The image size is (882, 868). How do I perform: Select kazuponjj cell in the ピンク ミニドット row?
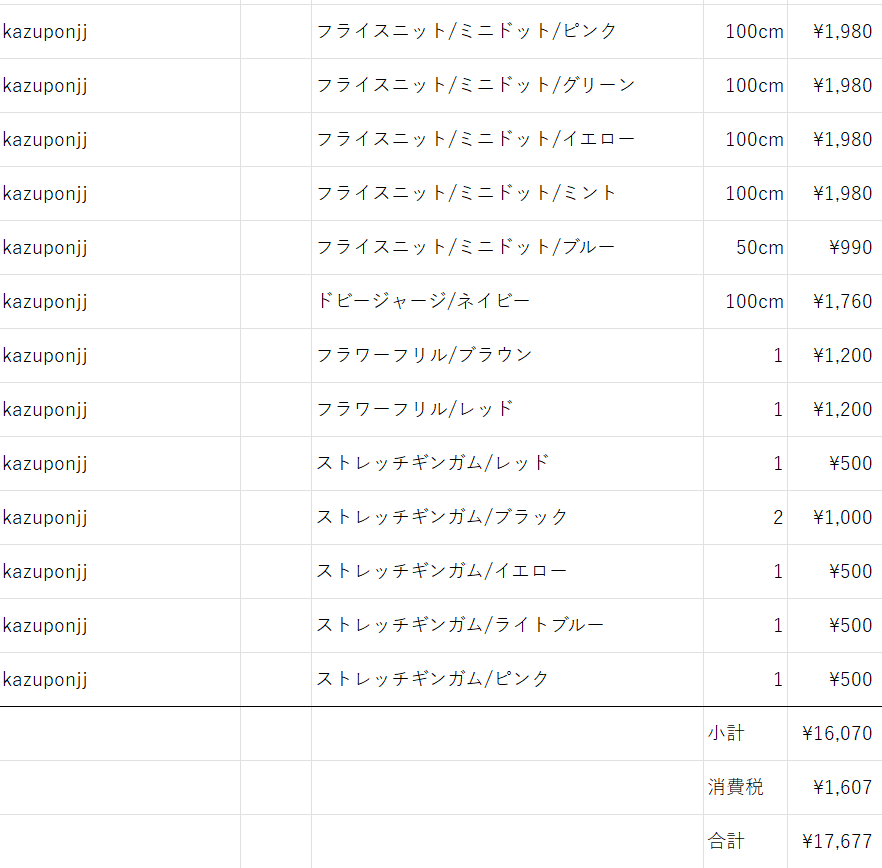point(120,32)
